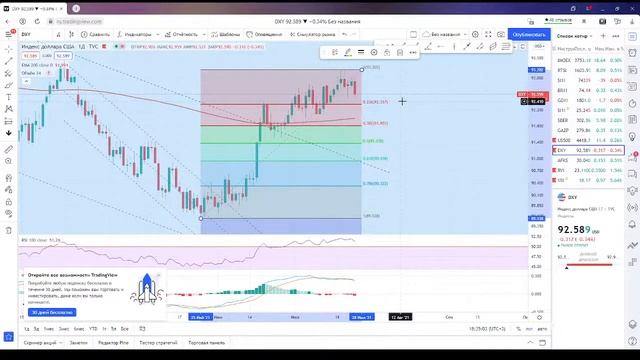The image size is (640, 360).
Task: Open watchlist three-dots menu
Action: click(616, 36)
